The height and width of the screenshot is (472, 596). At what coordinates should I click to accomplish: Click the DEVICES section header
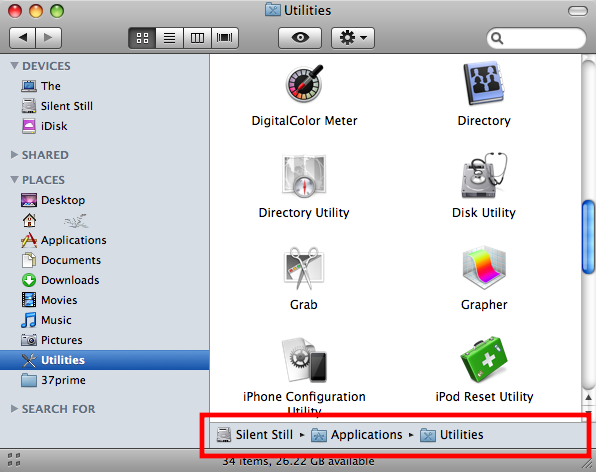pos(46,66)
